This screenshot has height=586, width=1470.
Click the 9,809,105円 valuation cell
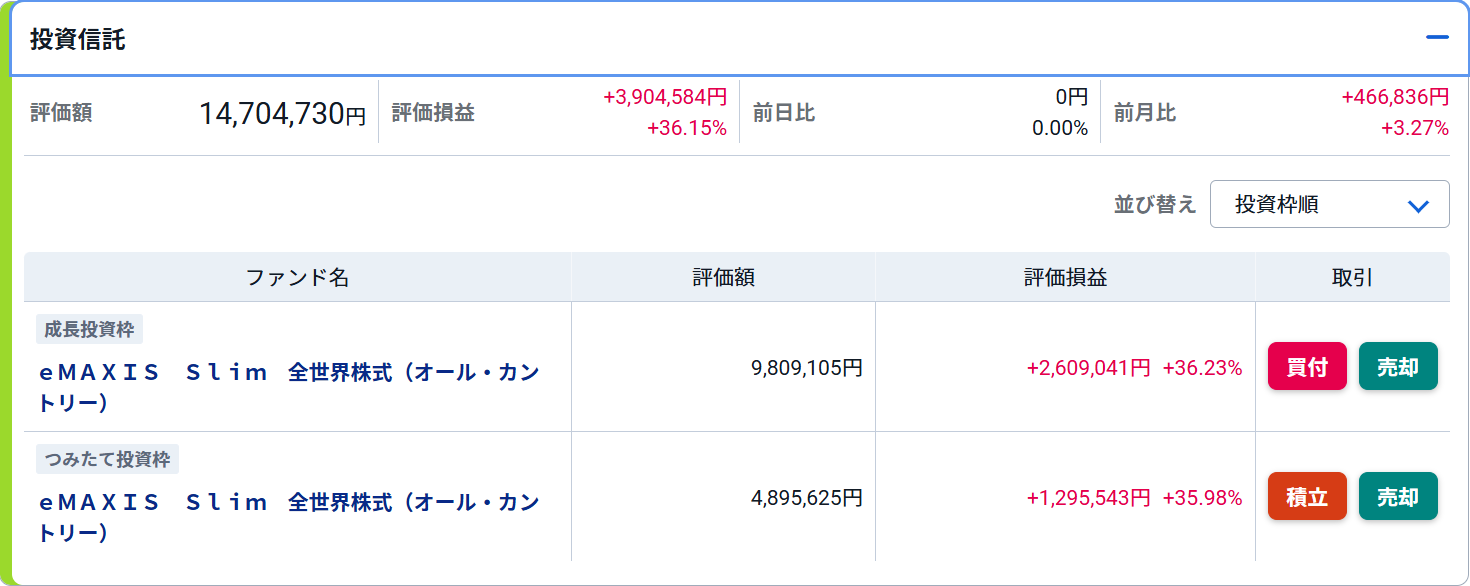(x=807, y=368)
